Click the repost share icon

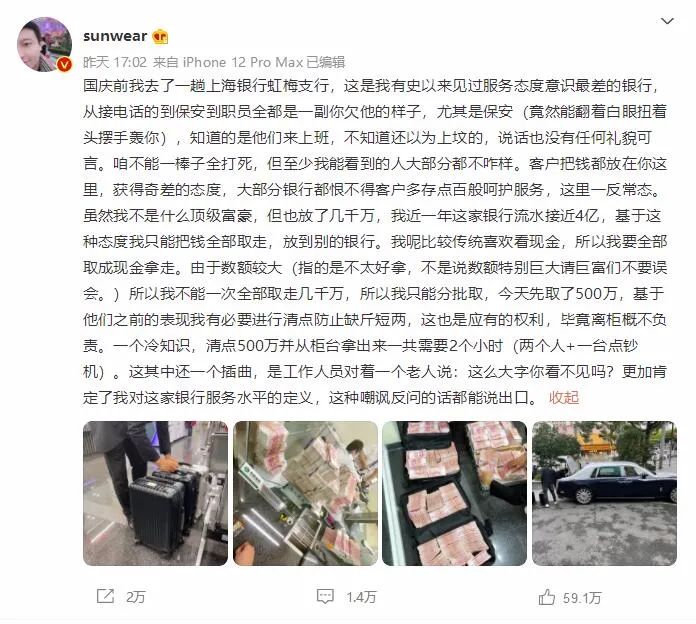pyautogui.click(x=105, y=596)
